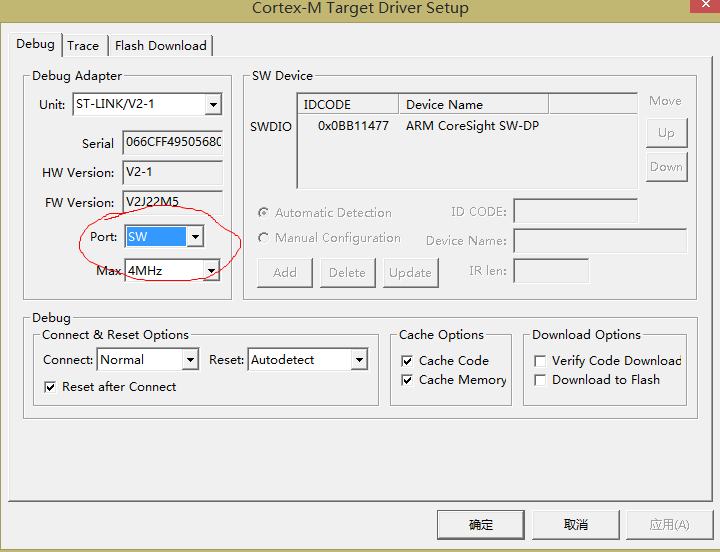Cancel with the 取消 button
This screenshot has height=552, width=720.
(576, 524)
